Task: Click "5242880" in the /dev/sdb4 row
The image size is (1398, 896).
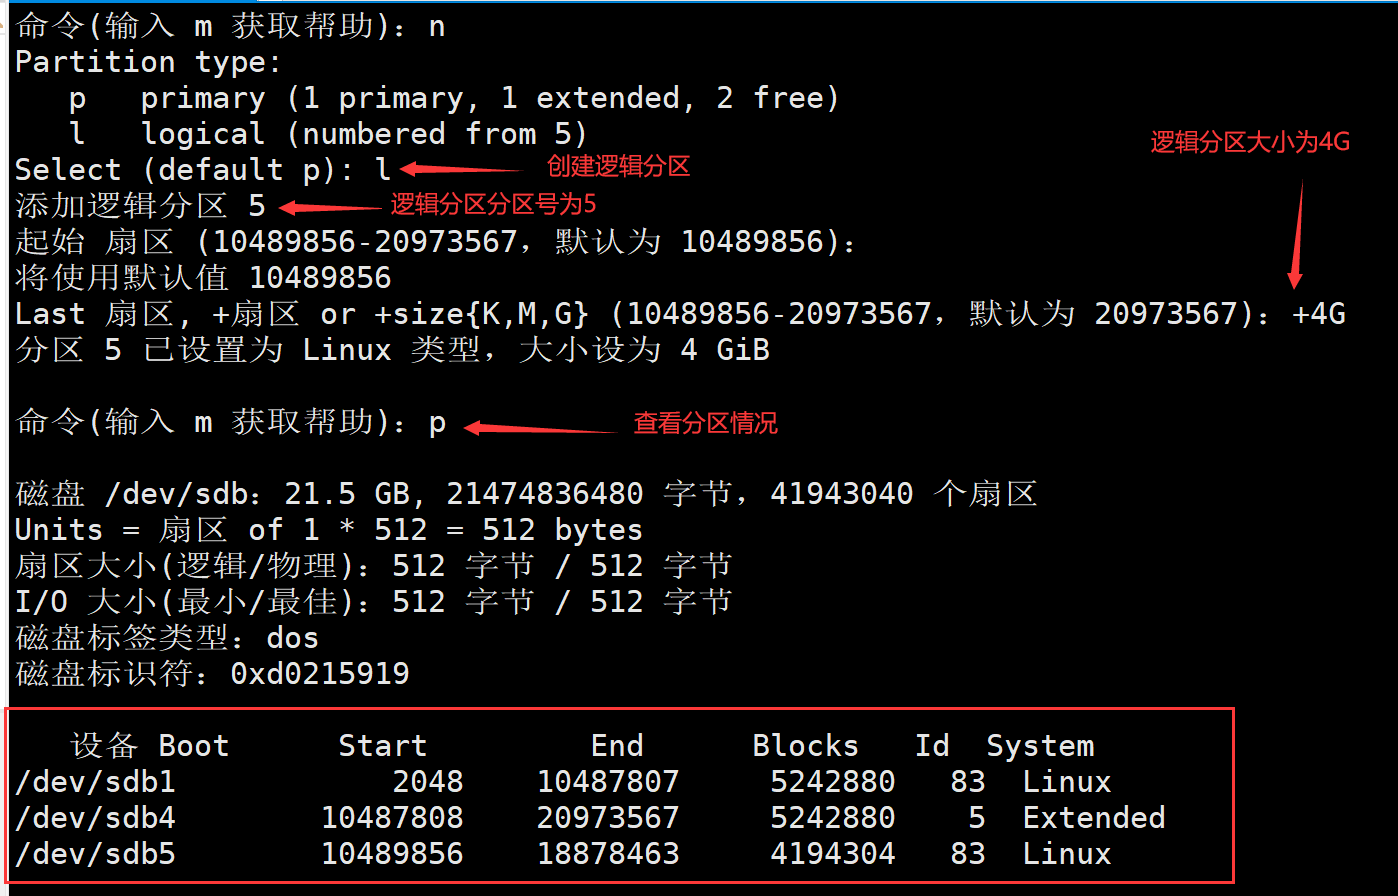Action: click(x=833, y=818)
